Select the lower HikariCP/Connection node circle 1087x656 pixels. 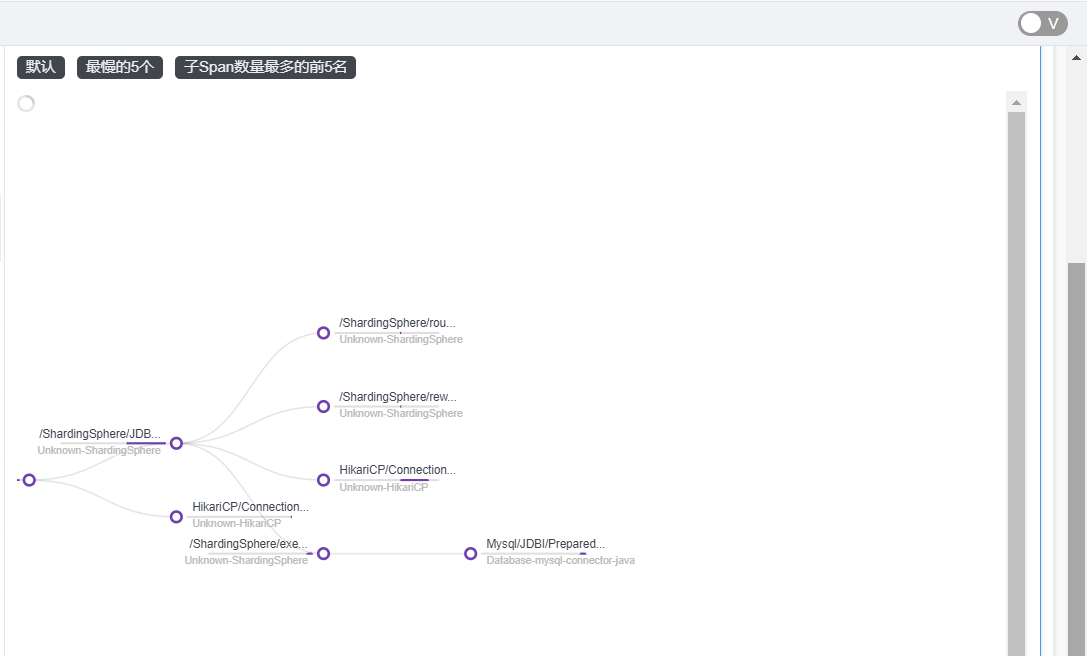coord(176,516)
